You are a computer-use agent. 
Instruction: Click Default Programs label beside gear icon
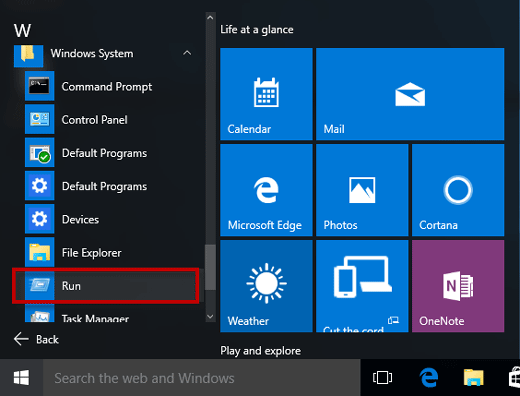(x=104, y=186)
